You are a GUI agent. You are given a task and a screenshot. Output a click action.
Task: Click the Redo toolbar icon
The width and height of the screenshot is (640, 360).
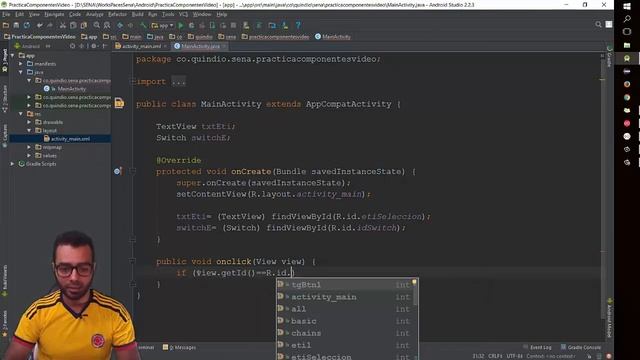(x=50, y=25)
